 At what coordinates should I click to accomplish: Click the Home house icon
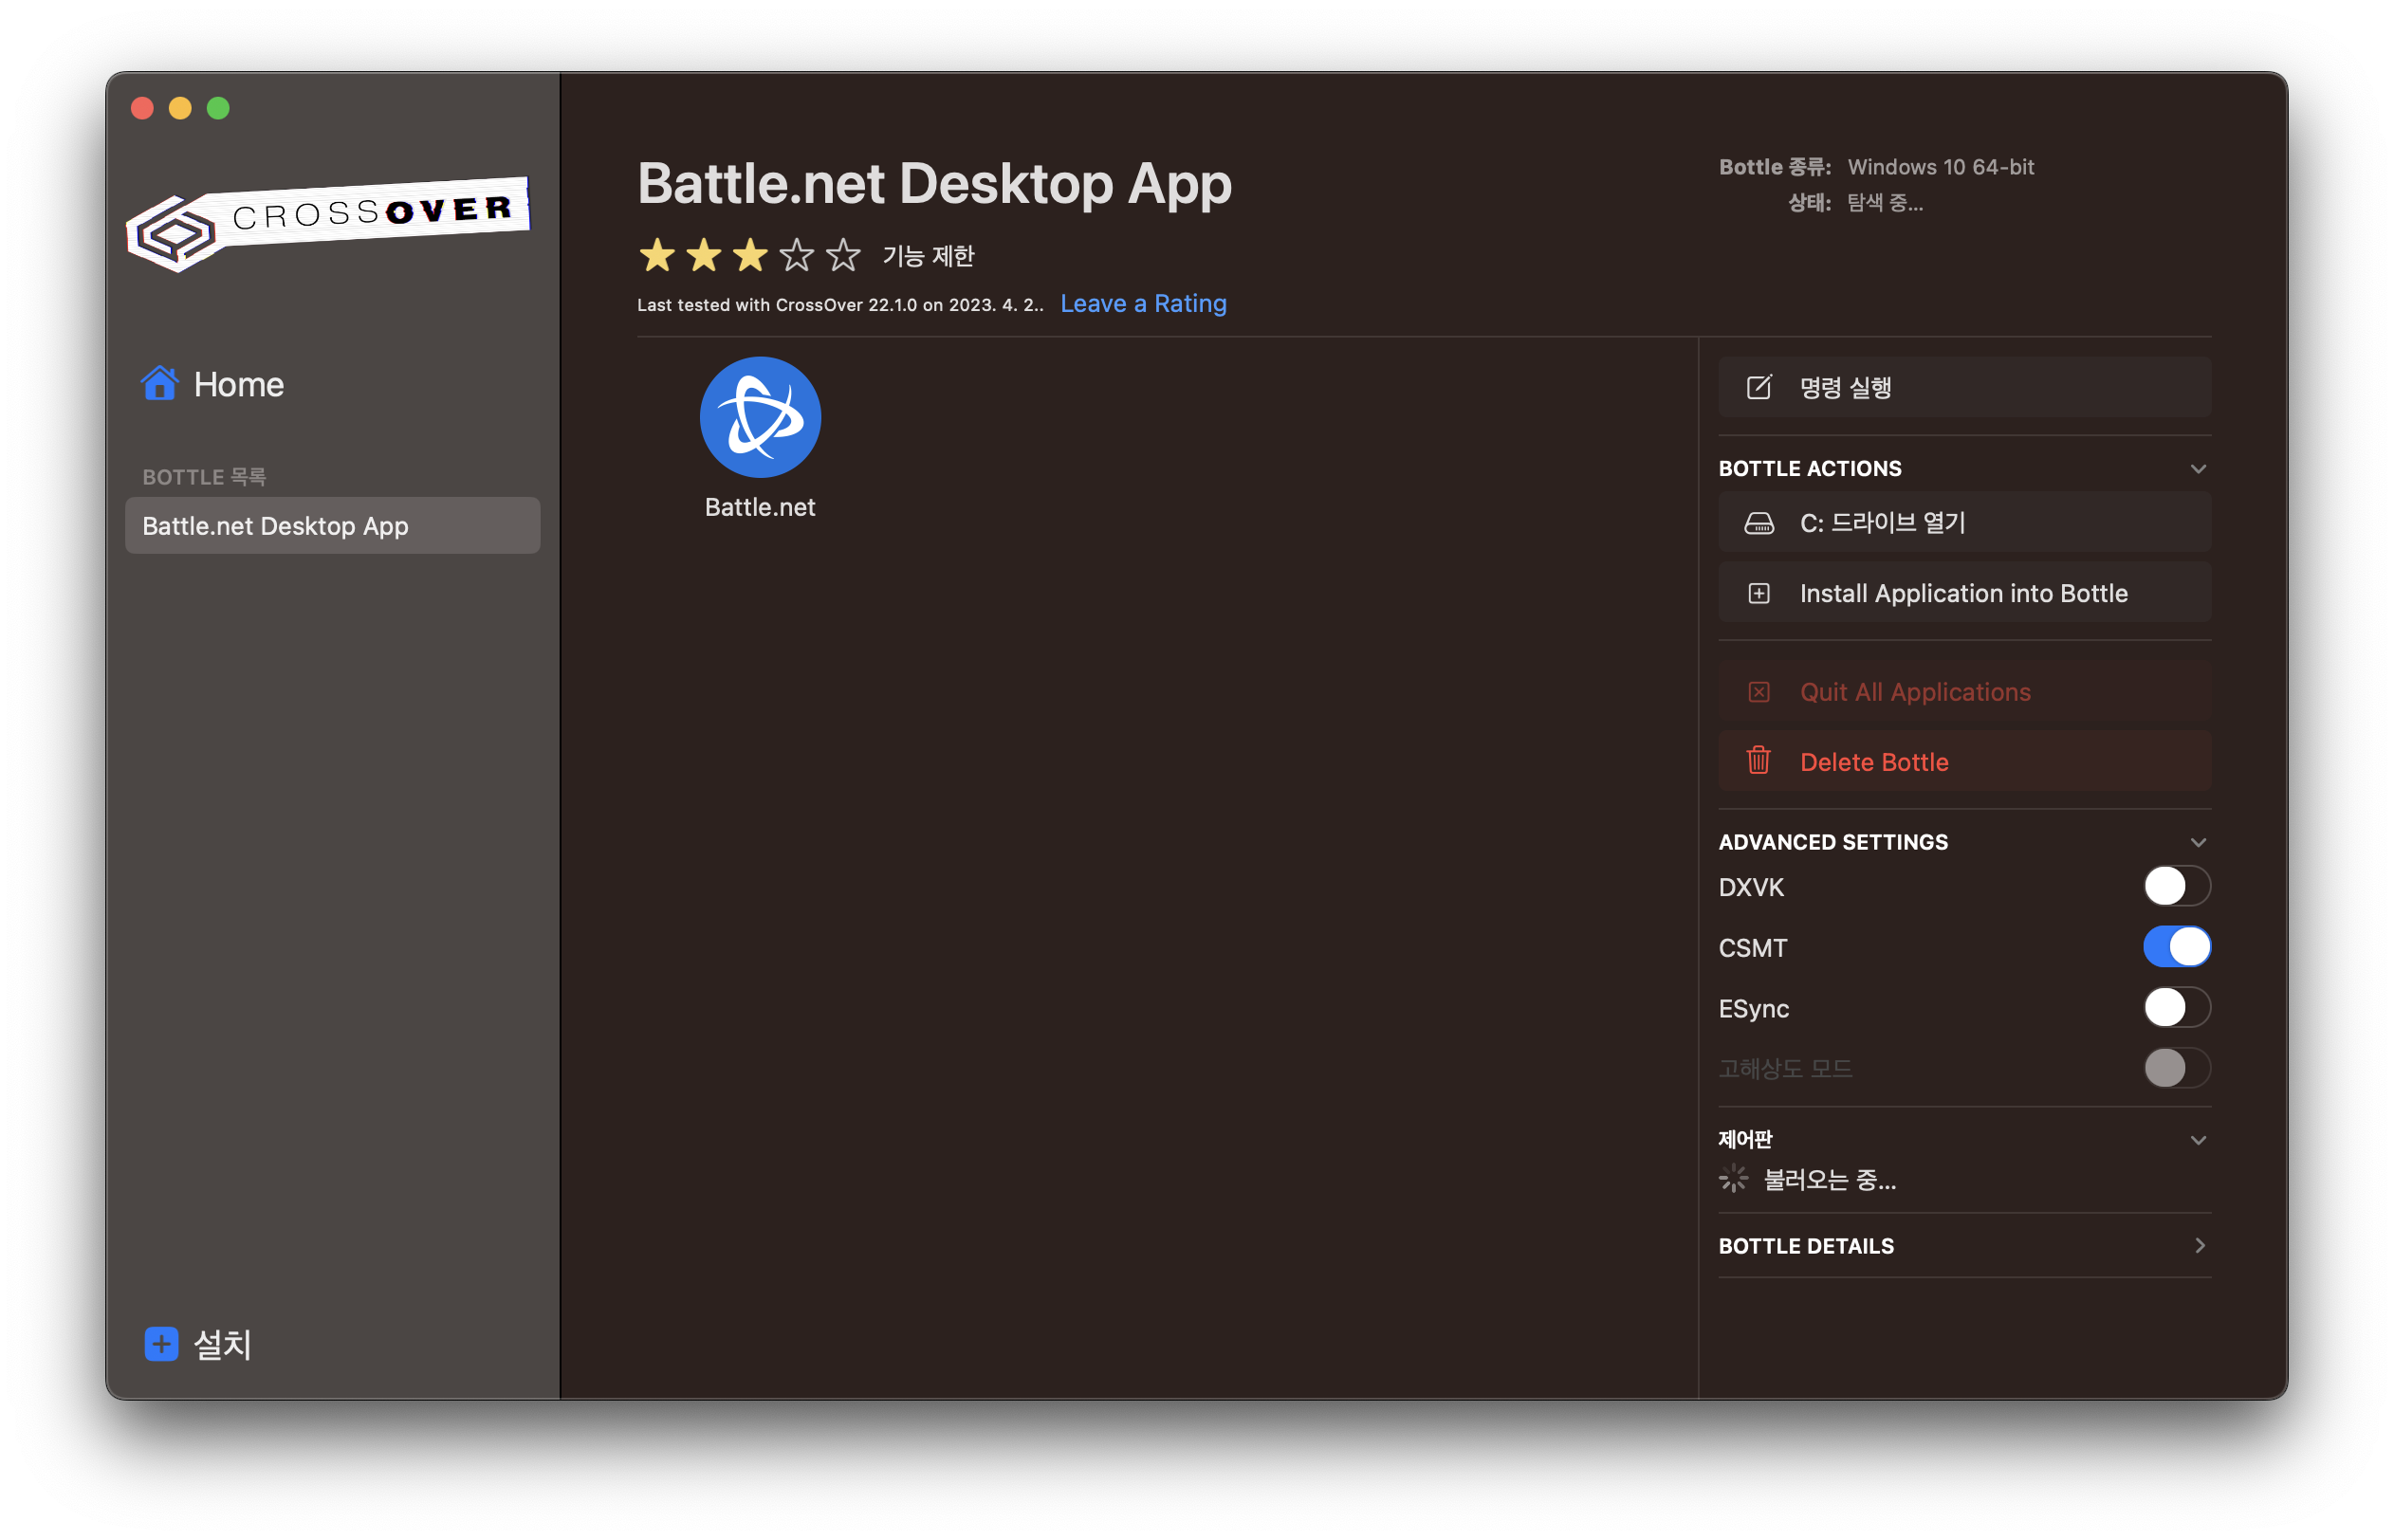coord(160,384)
